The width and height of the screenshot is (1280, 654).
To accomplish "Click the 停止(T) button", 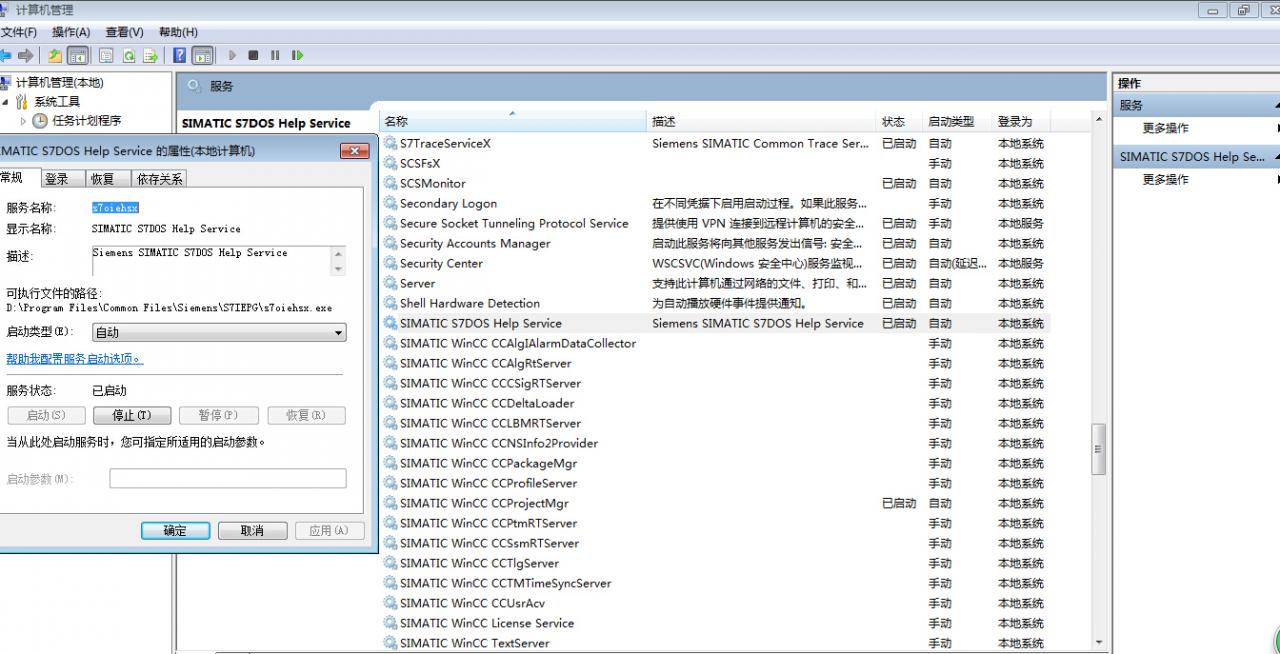I will pos(132,415).
